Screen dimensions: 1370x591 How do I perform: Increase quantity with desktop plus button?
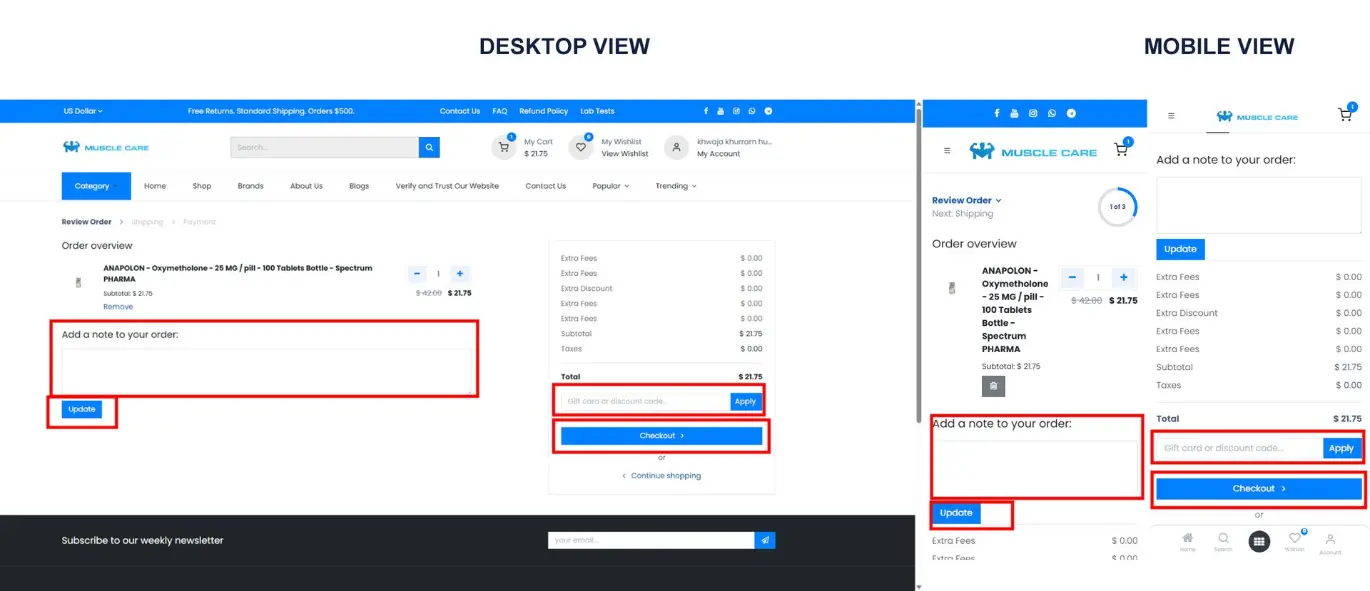459,273
